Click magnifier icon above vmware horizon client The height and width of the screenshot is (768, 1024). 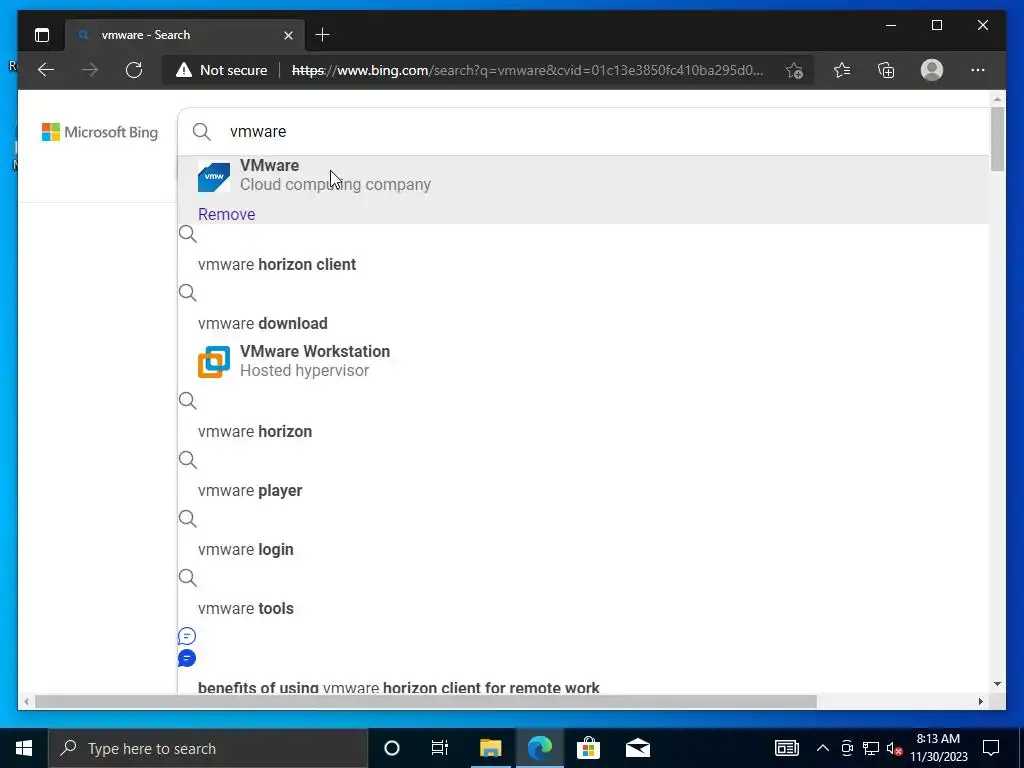[x=187, y=234]
